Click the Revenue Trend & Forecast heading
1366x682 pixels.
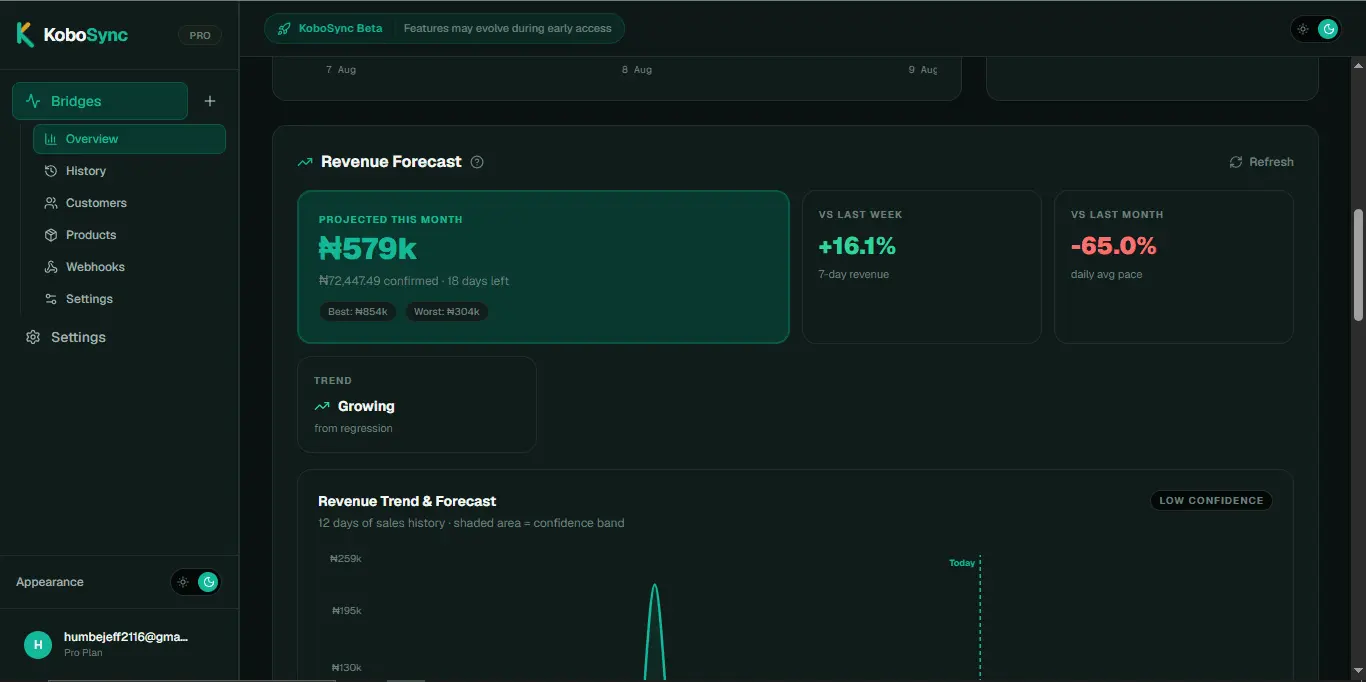[x=407, y=501]
